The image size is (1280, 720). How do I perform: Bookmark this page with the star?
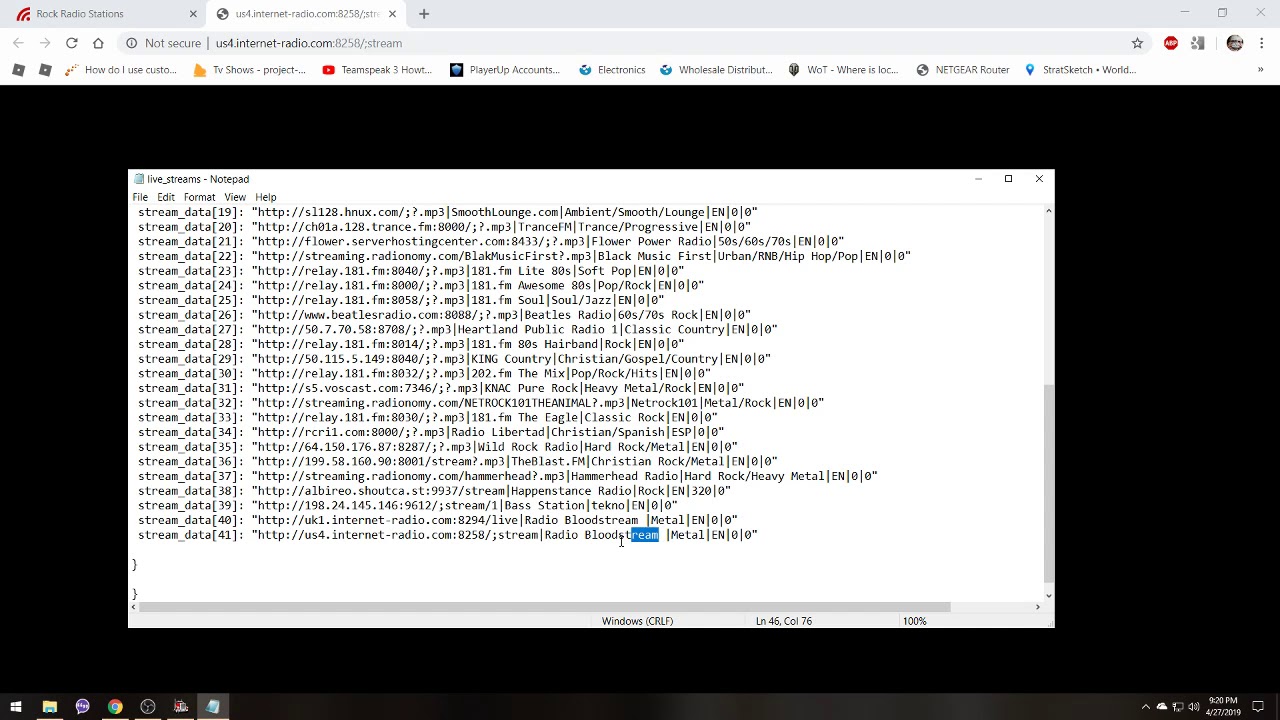[x=1137, y=43]
